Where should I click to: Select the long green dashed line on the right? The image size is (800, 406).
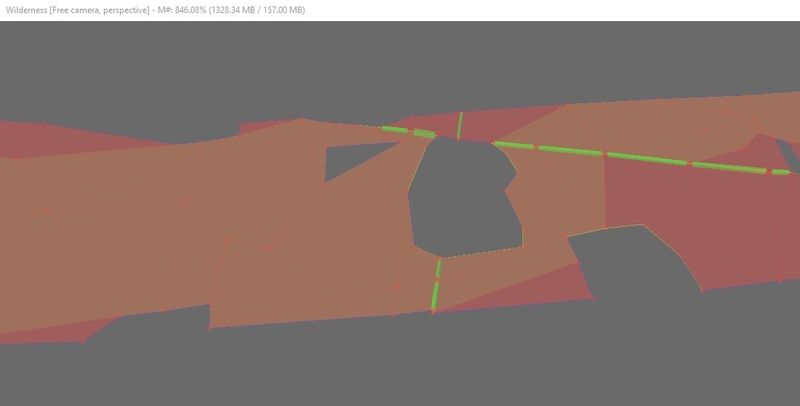tap(643, 159)
